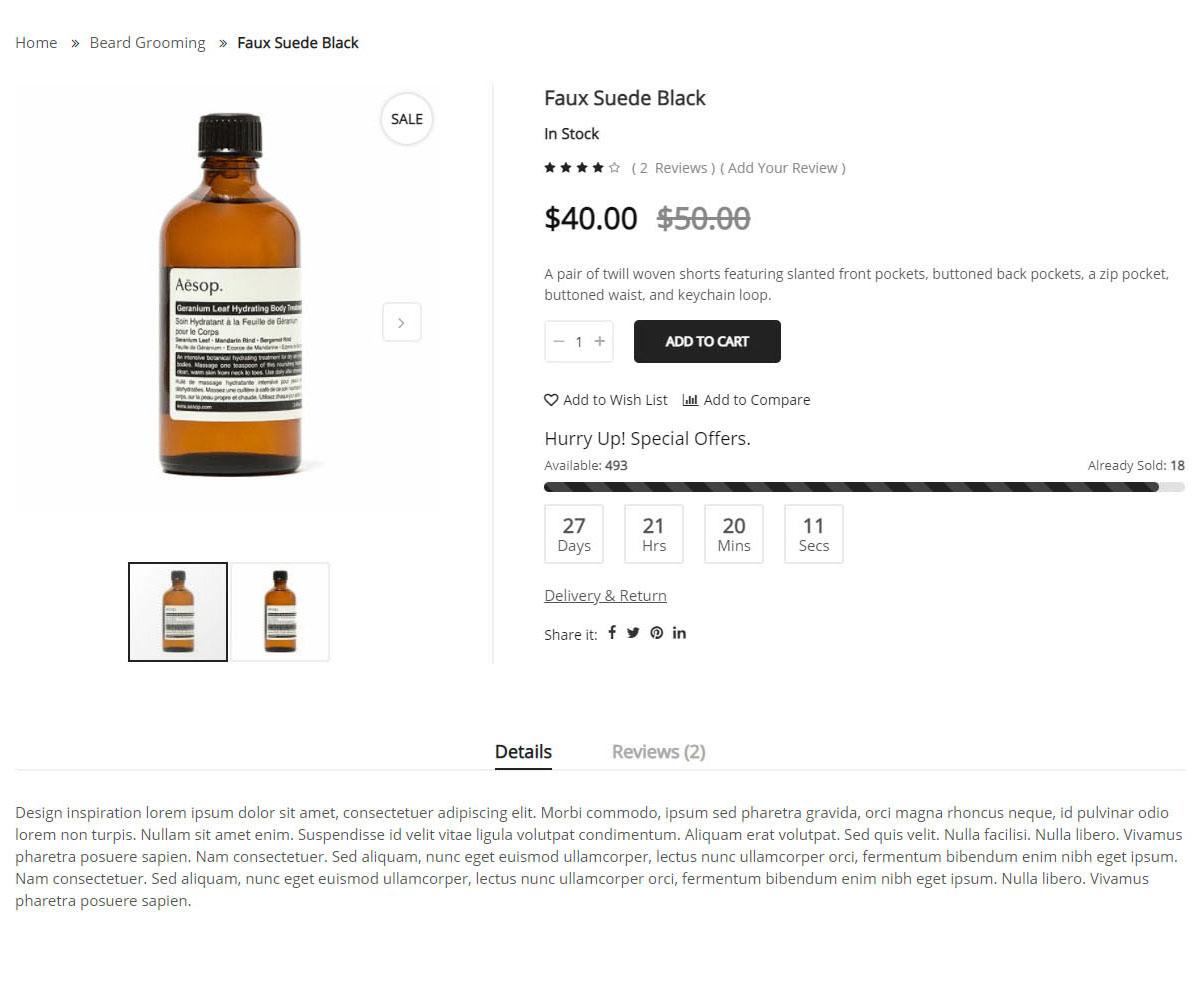
Task: Increase quantity with plus button
Action: pos(600,342)
